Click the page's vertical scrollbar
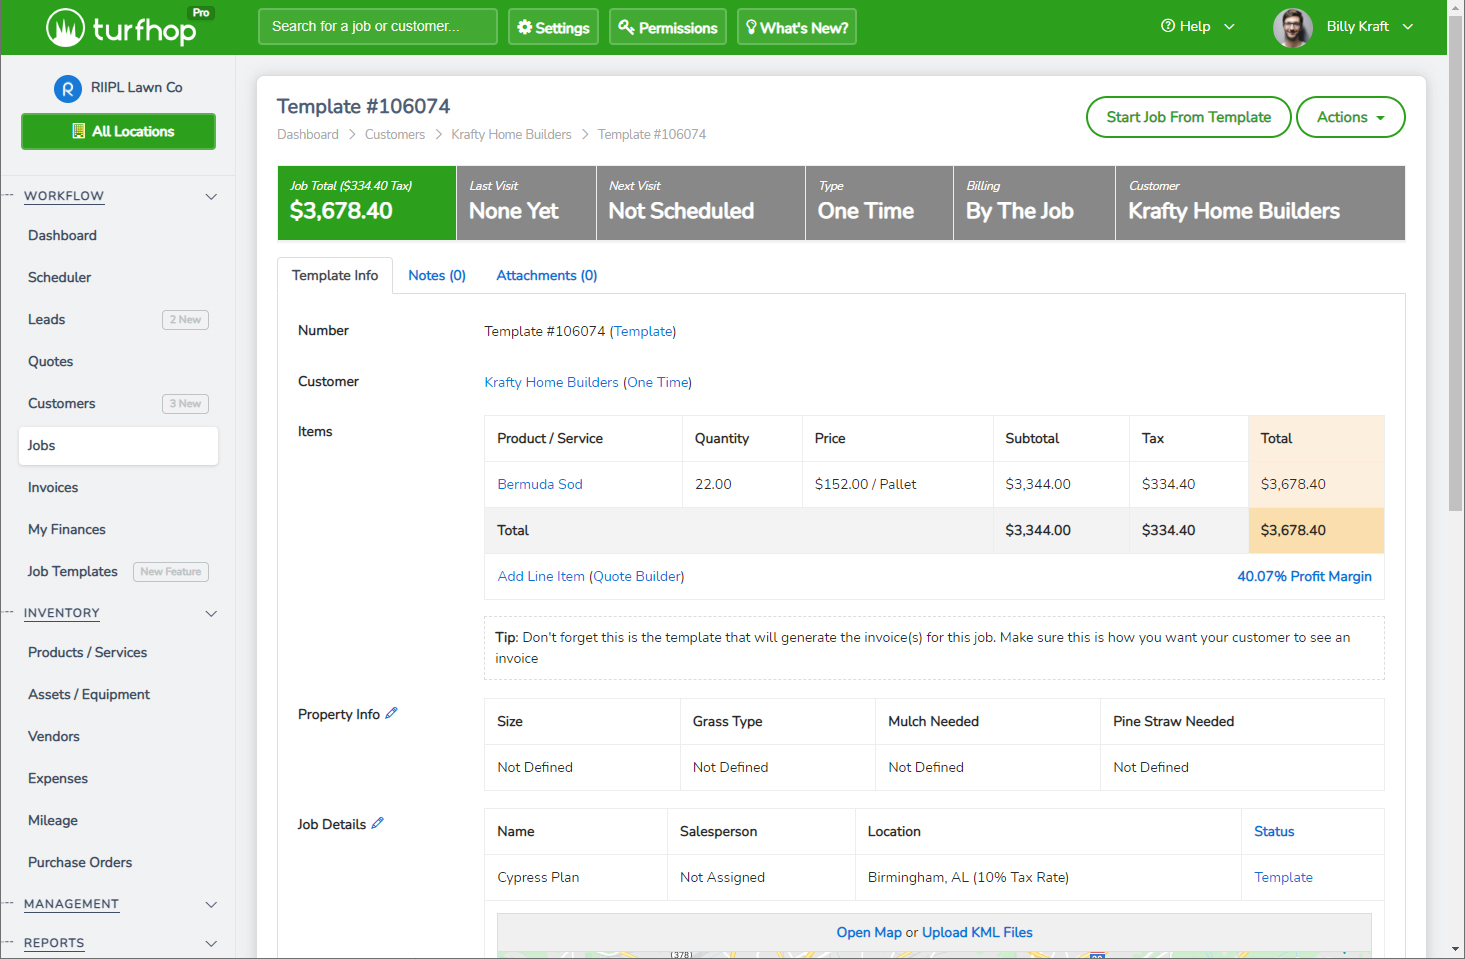 tap(1456, 264)
